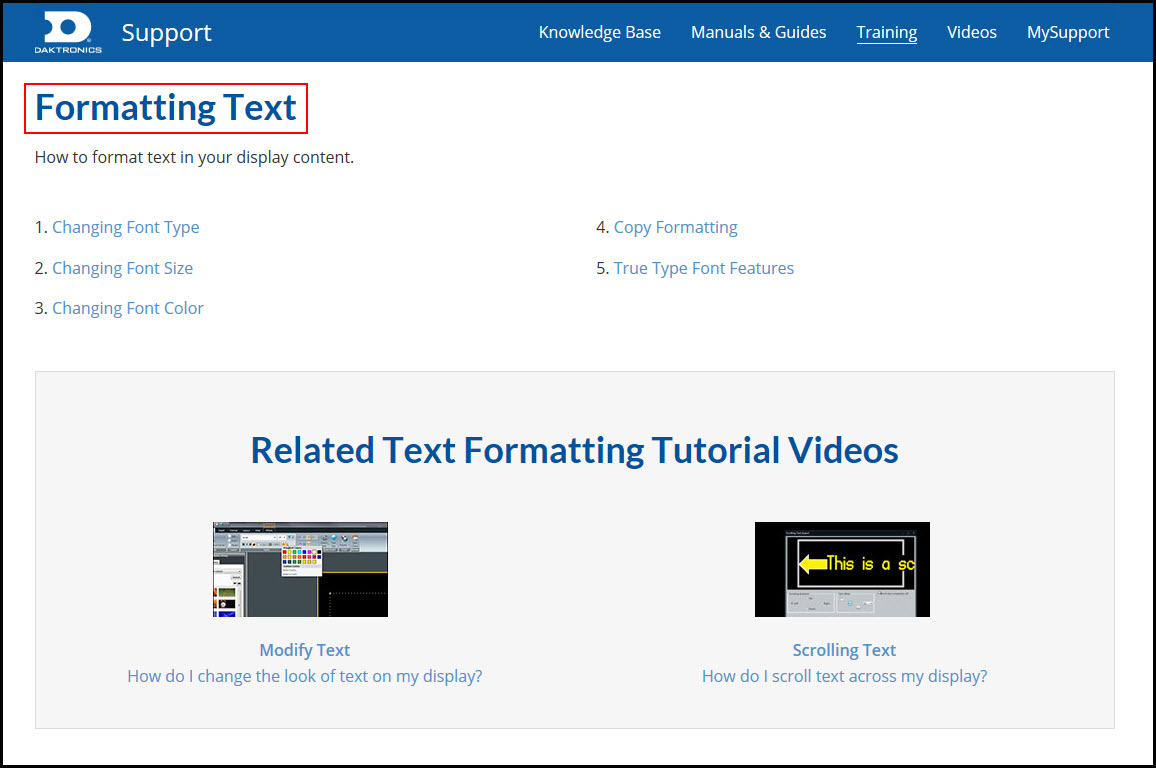This screenshot has width=1156, height=768.
Task: Click the Scrolling Text video thumbnail
Action: (842, 568)
